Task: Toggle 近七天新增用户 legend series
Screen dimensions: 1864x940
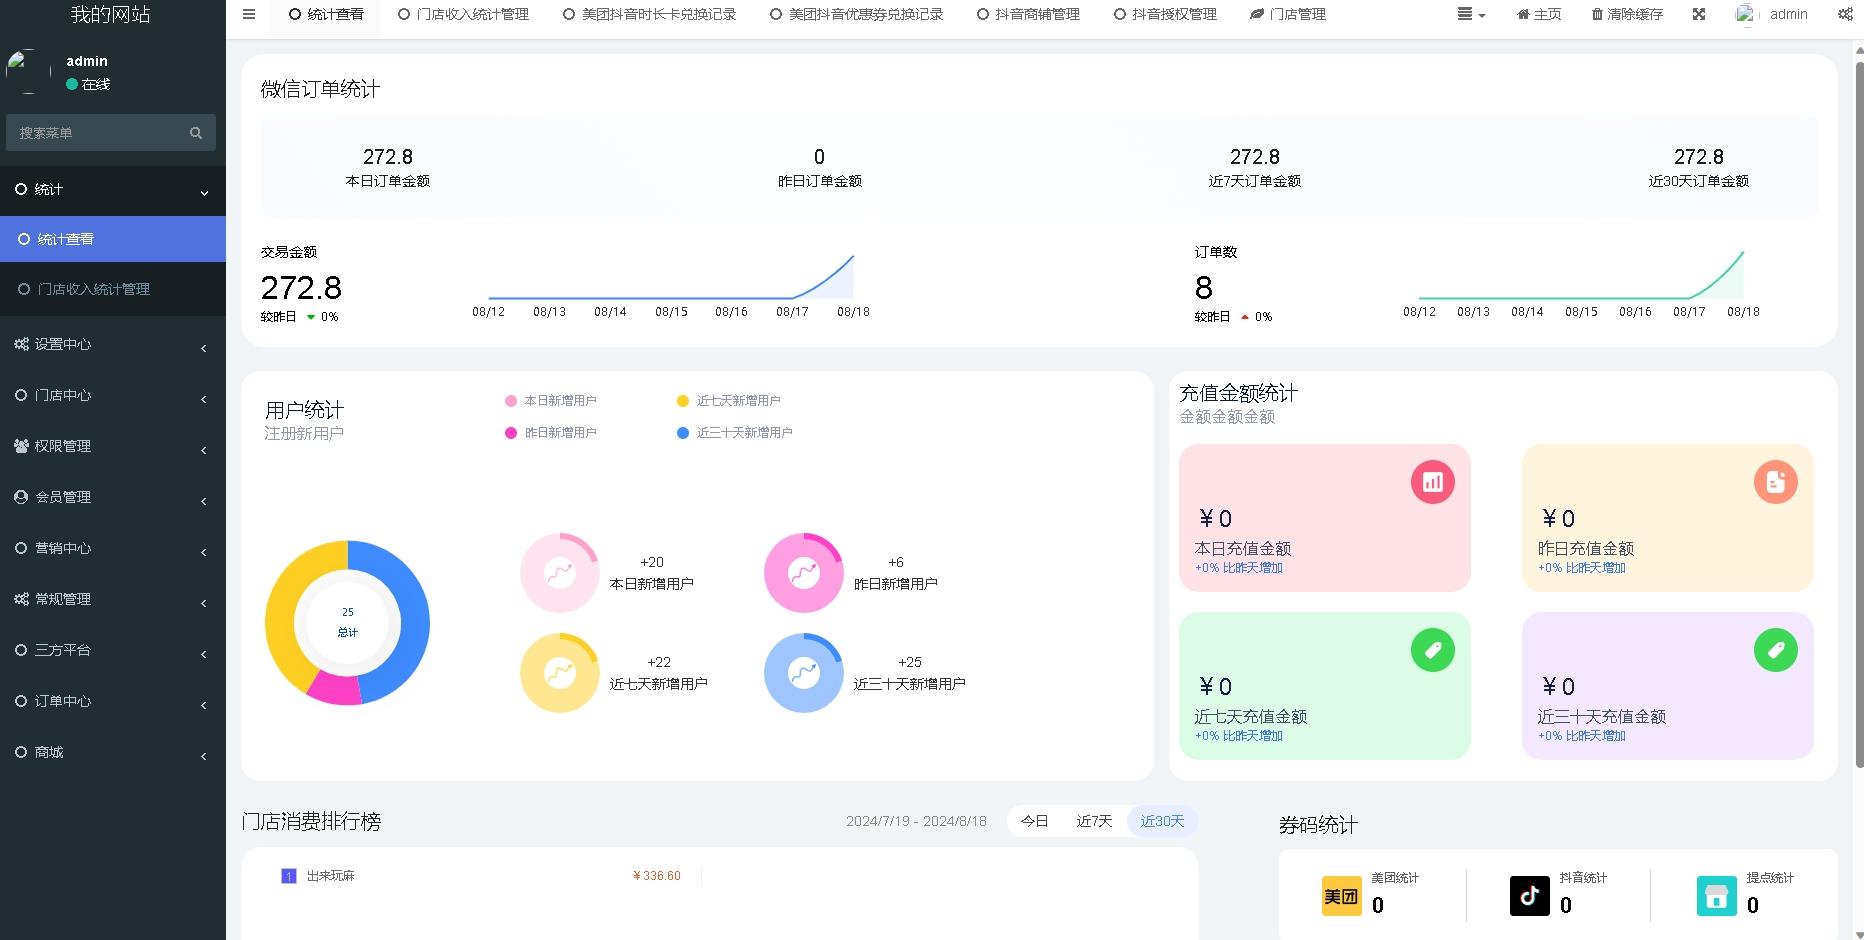Action: 729,401
